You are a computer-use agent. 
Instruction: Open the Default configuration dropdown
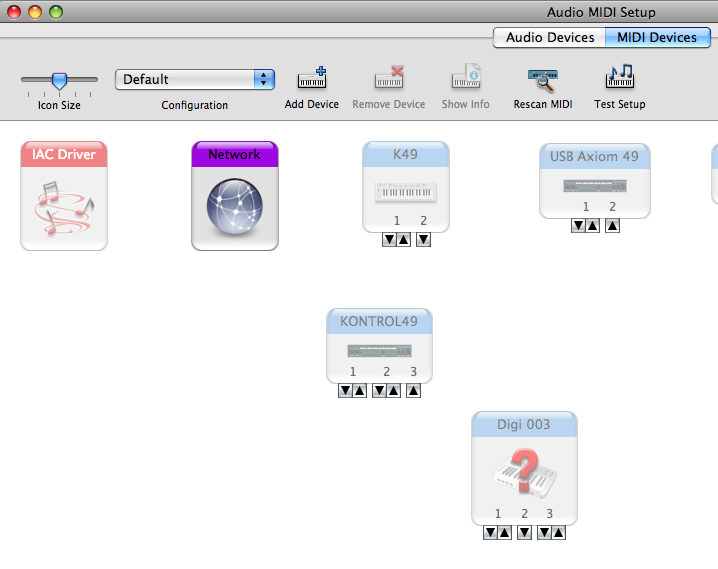(x=195, y=80)
